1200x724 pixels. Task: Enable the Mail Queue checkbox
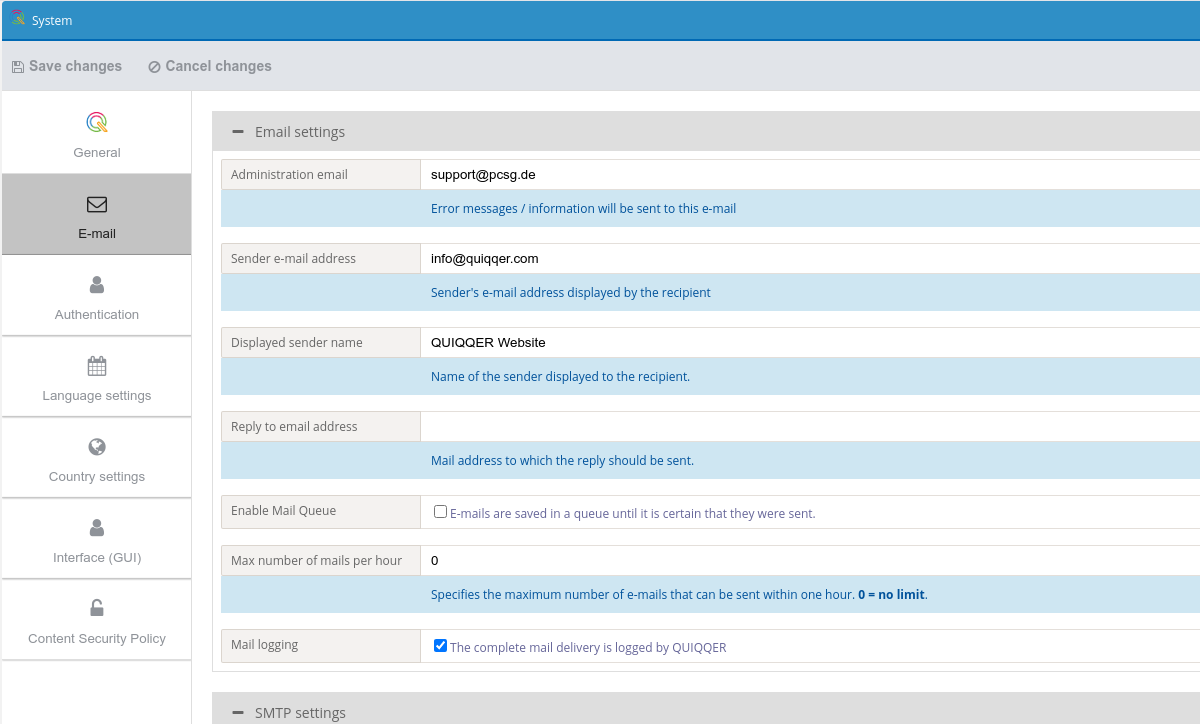[440, 511]
